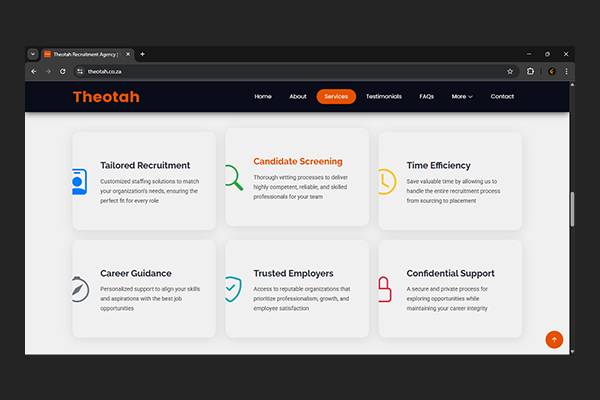Click the page vertical scrollbar thumb
The image size is (600, 400).
click(x=572, y=209)
